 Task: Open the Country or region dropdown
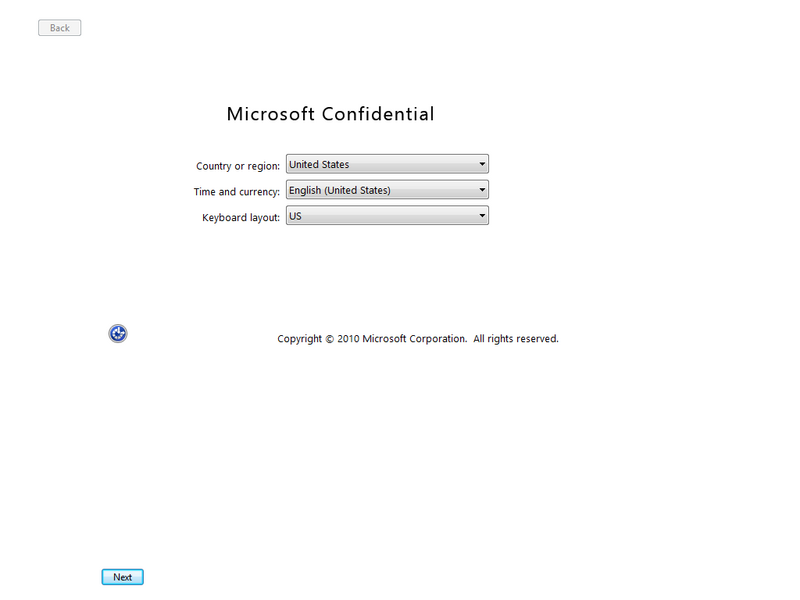tap(387, 164)
